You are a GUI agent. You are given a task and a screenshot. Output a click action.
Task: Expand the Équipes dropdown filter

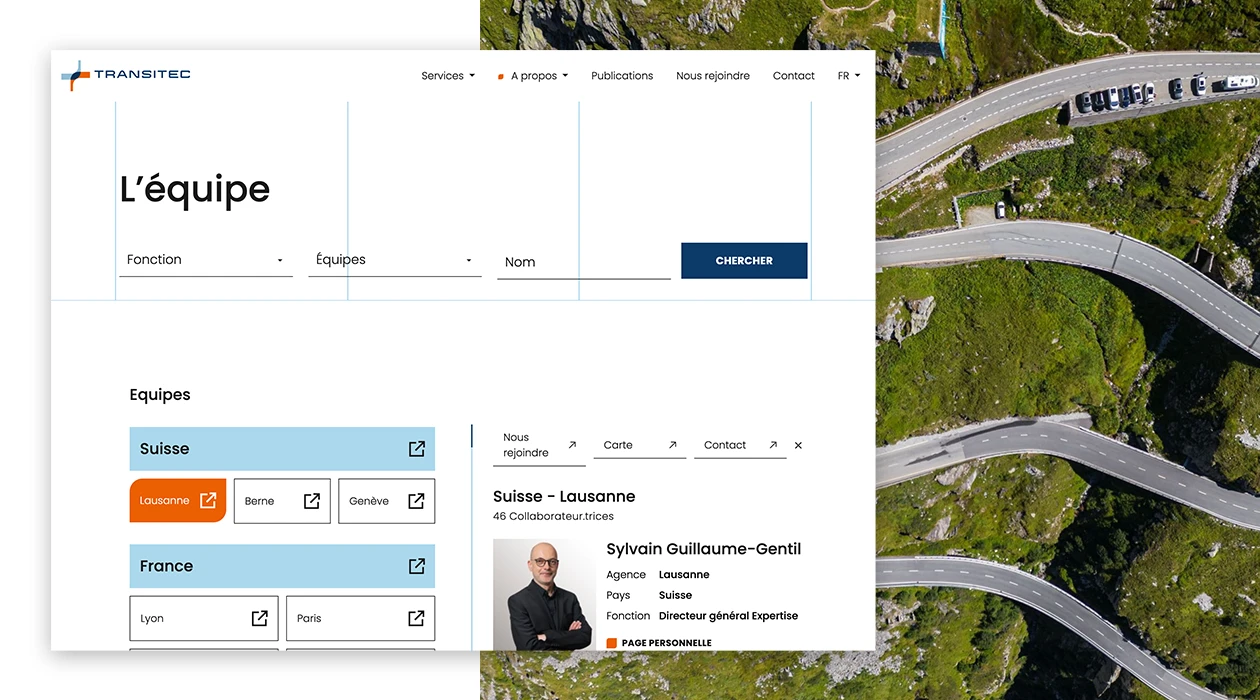pyautogui.click(x=394, y=260)
